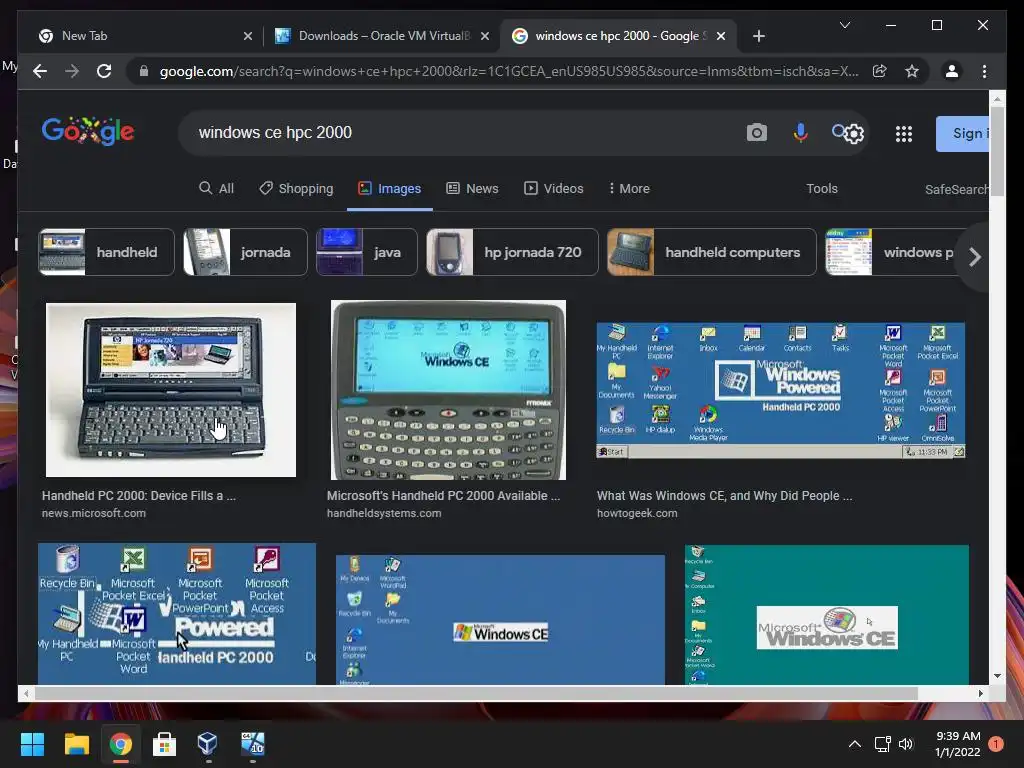1024x768 pixels.
Task: Open File Explorer from the taskbar
Action: tap(76, 744)
